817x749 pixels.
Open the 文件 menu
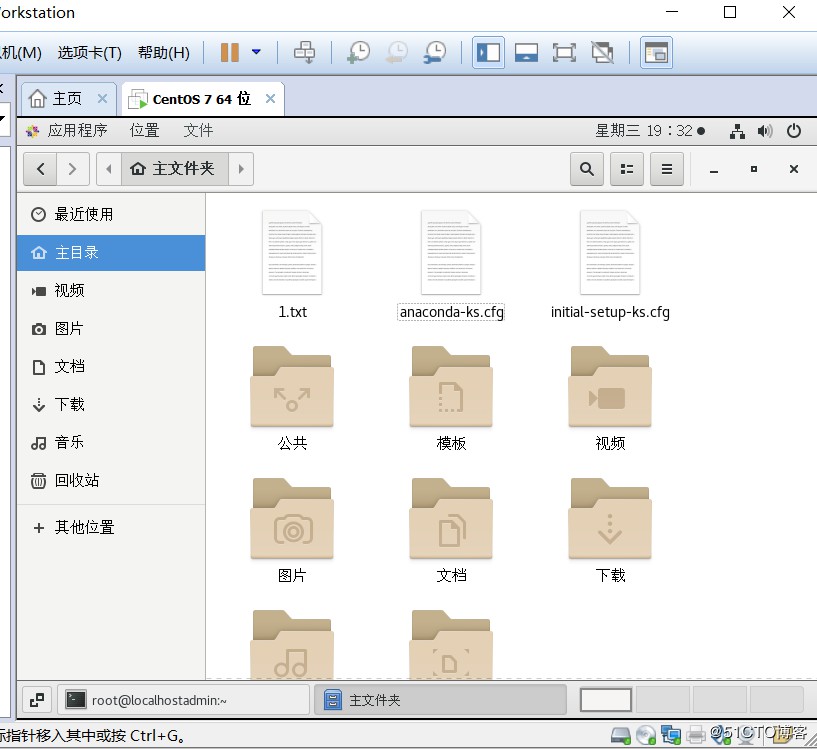(198, 130)
